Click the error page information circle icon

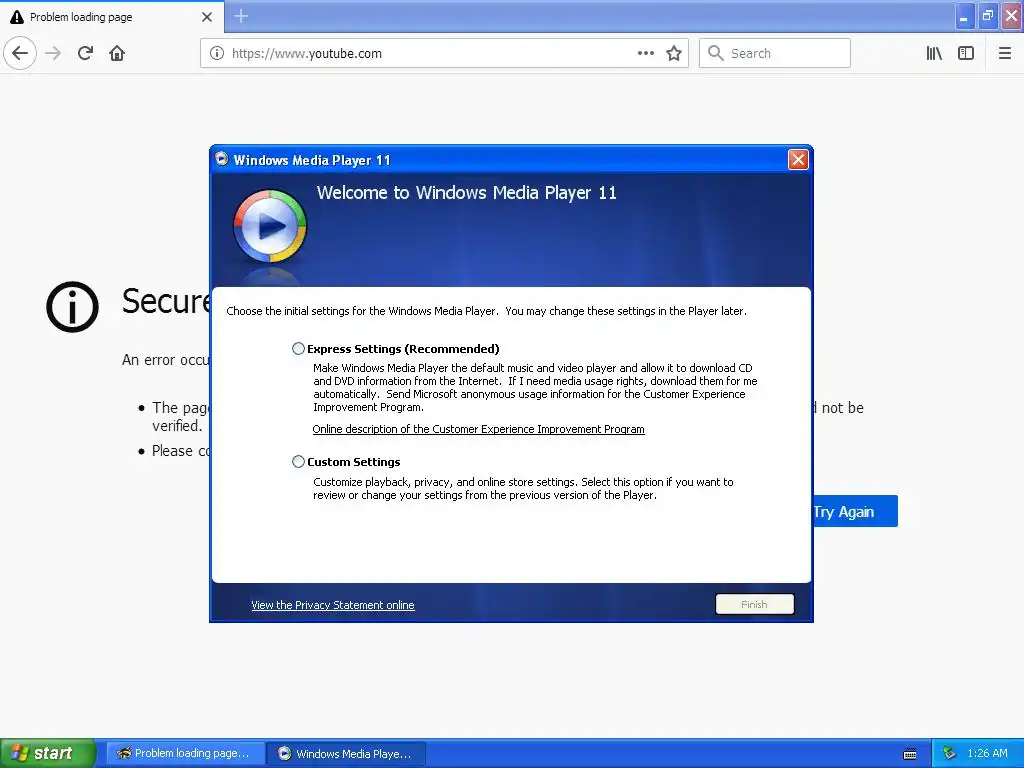click(72, 307)
